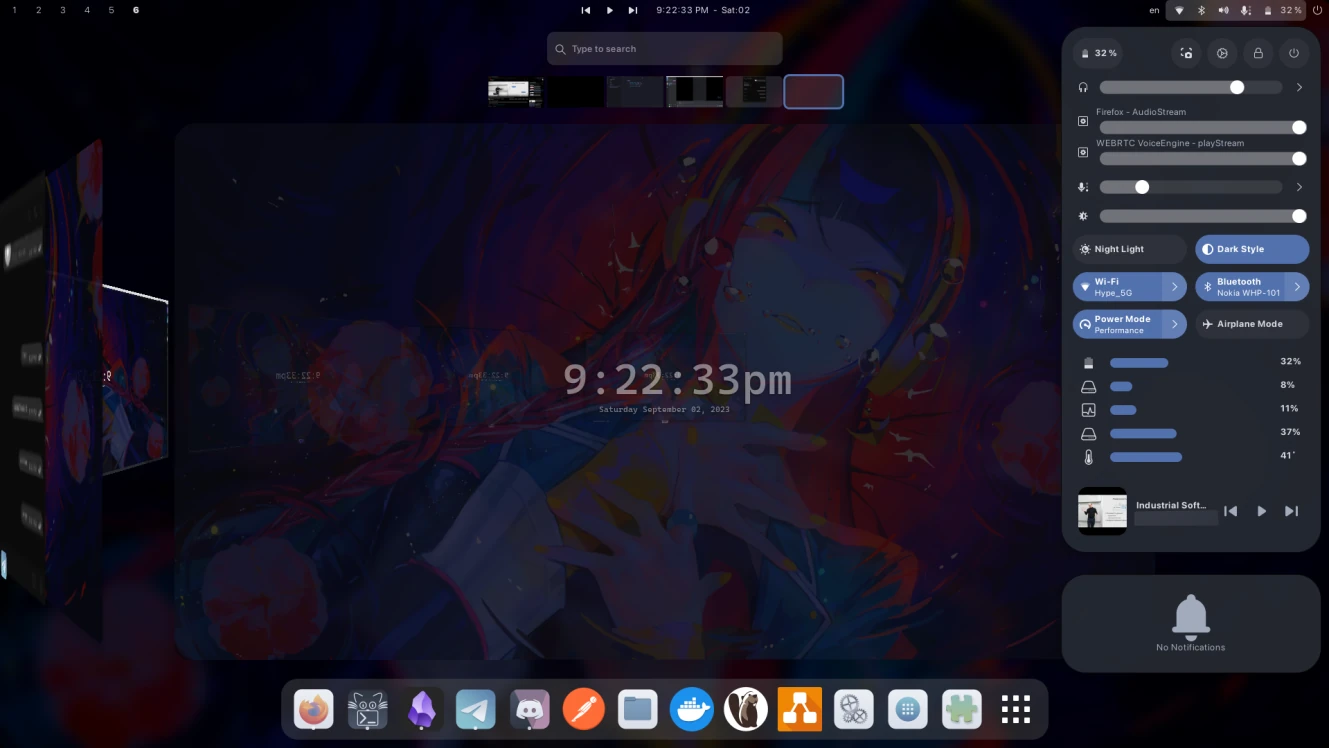Switch to workspace 1 in top bar
Screen dimensions: 1329x748
[14, 10]
